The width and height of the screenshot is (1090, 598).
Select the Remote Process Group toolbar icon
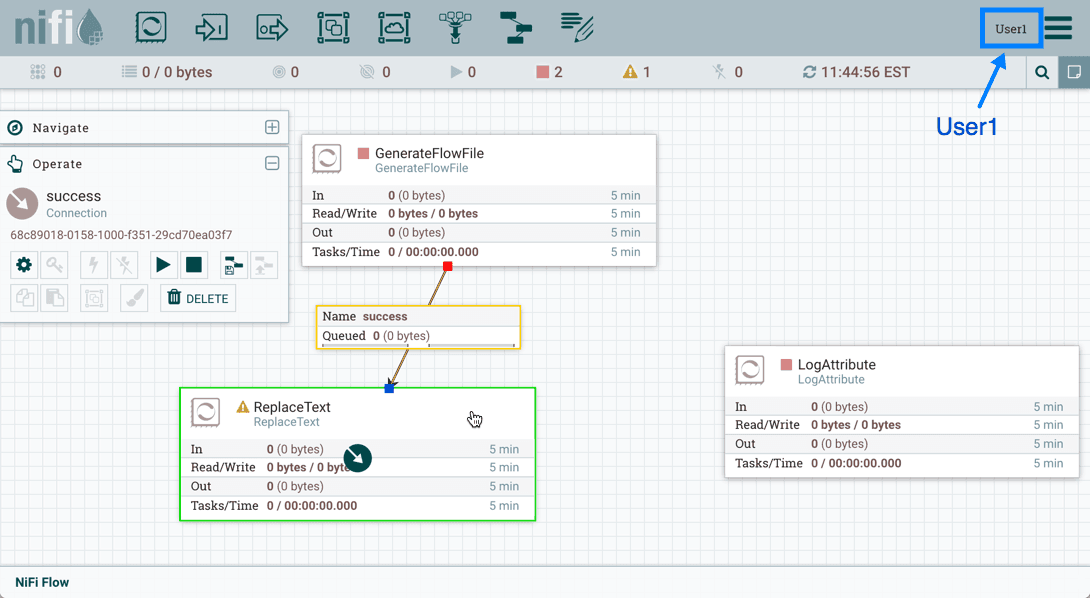pos(394,27)
